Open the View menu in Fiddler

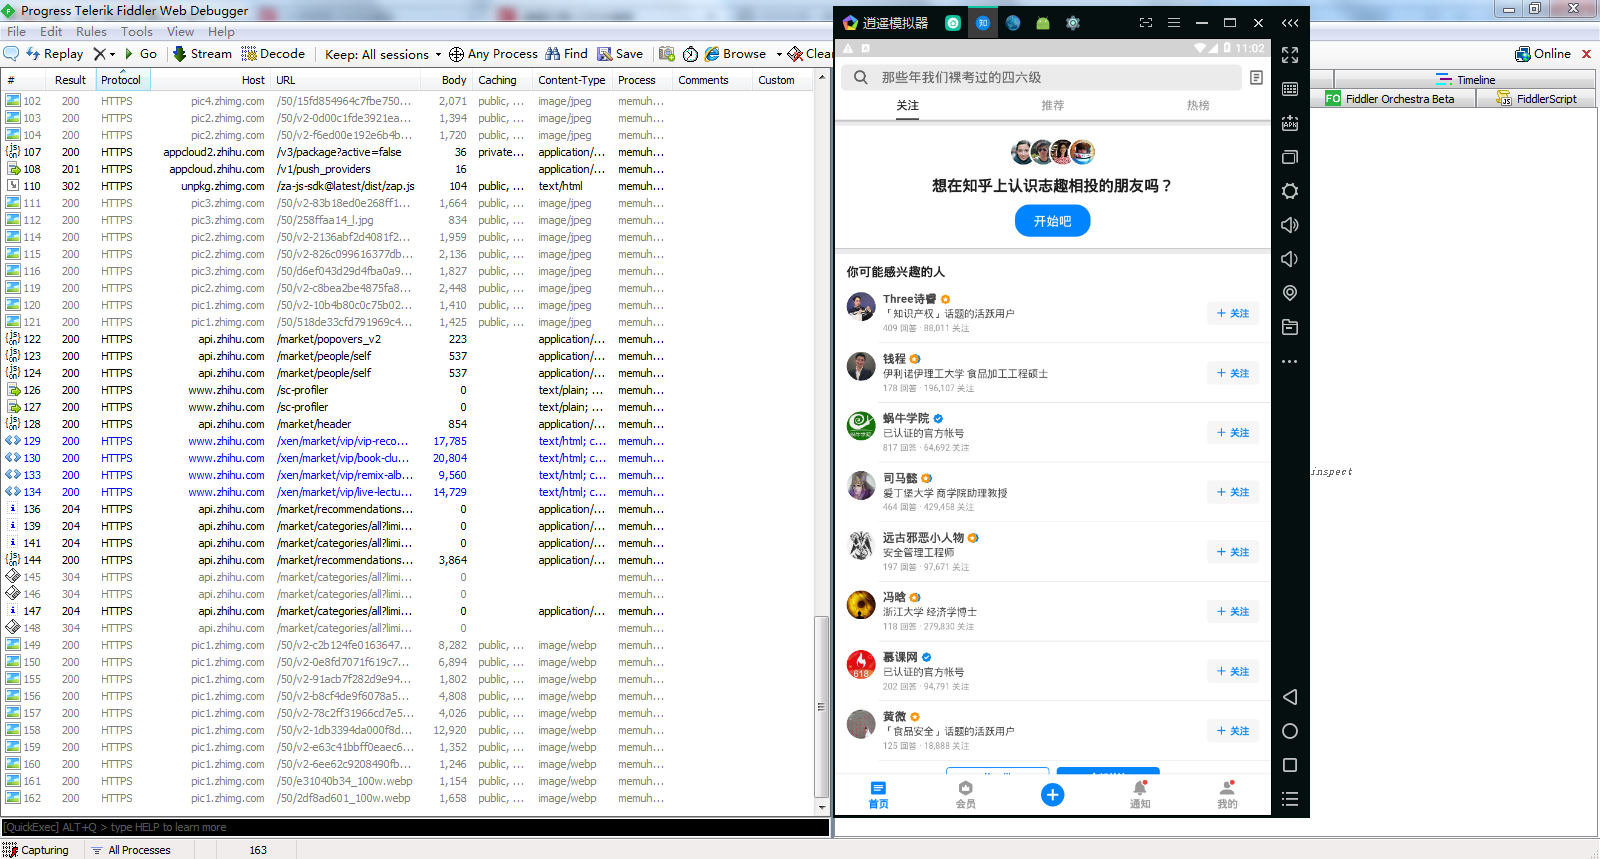tap(180, 32)
